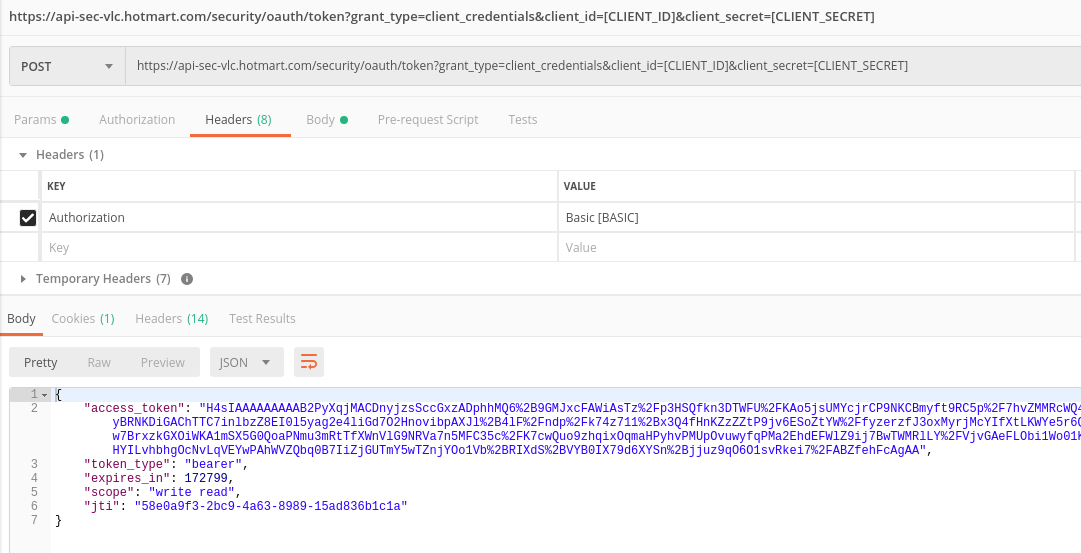Open the Tests tab
The width and height of the screenshot is (1081, 553).
[x=522, y=119]
